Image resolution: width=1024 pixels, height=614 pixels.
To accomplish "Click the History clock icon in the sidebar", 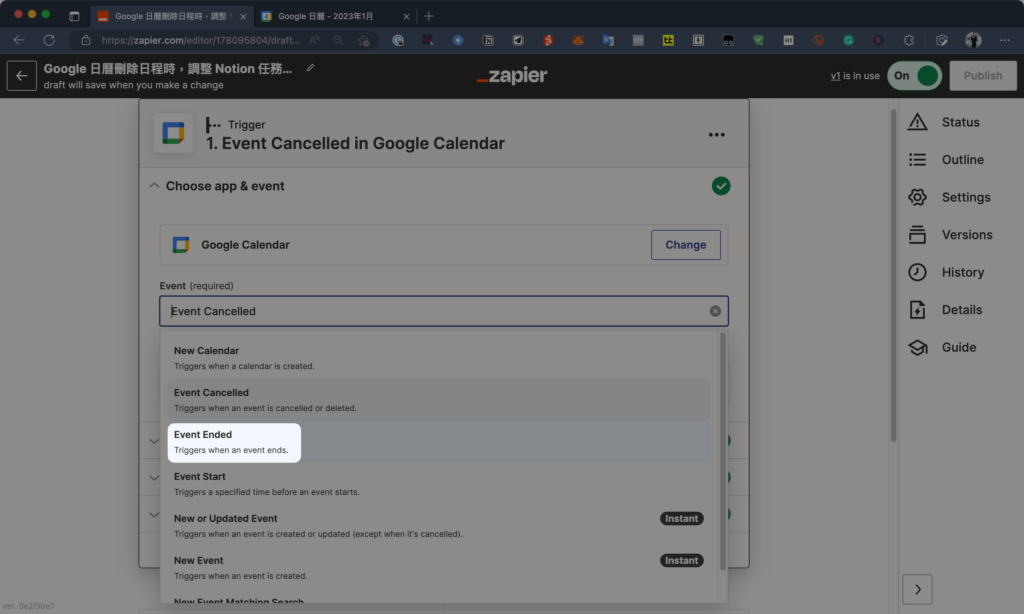I will [917, 272].
